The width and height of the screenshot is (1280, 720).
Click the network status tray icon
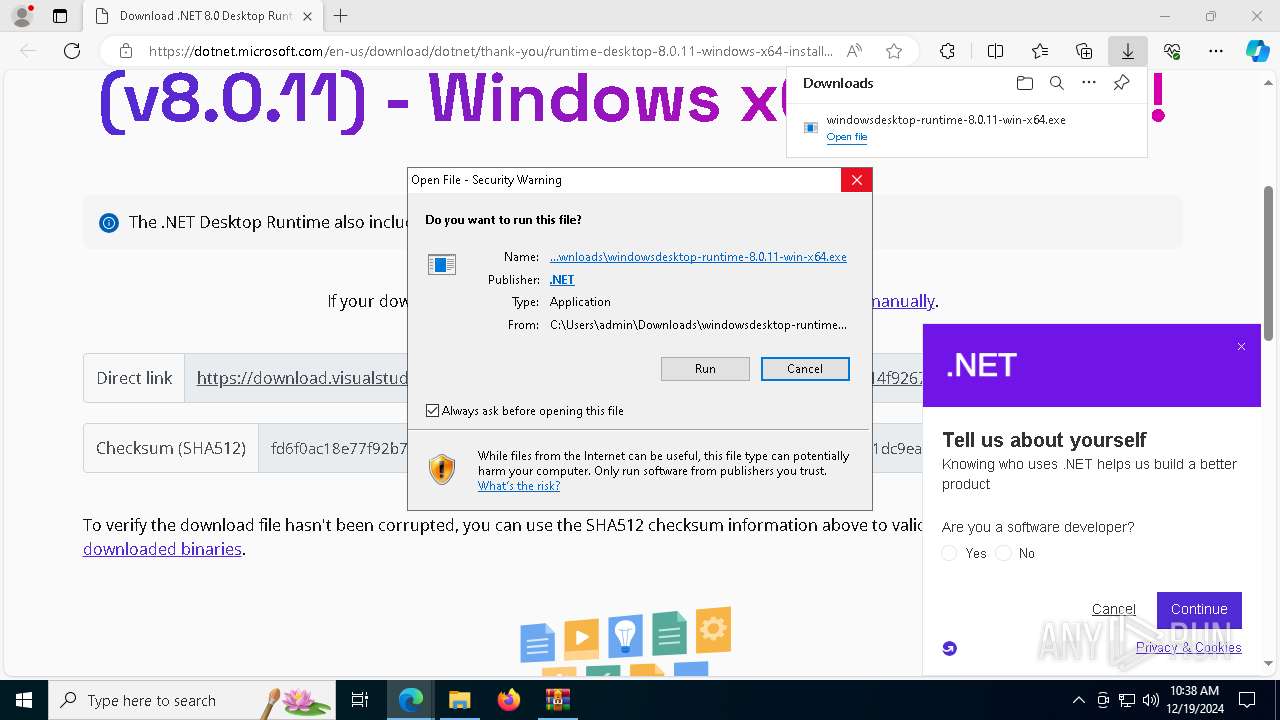(x=1127, y=700)
